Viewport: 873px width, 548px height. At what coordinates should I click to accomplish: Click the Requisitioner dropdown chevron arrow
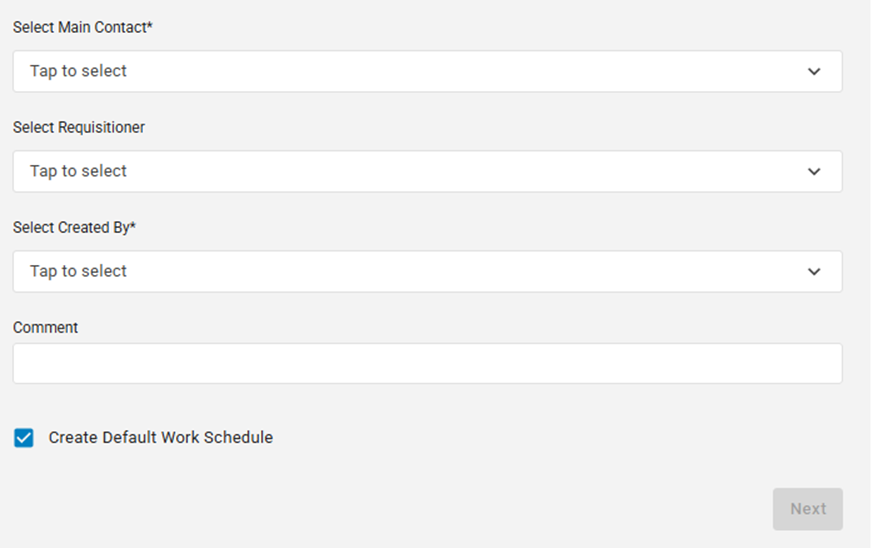pyautogui.click(x=814, y=172)
